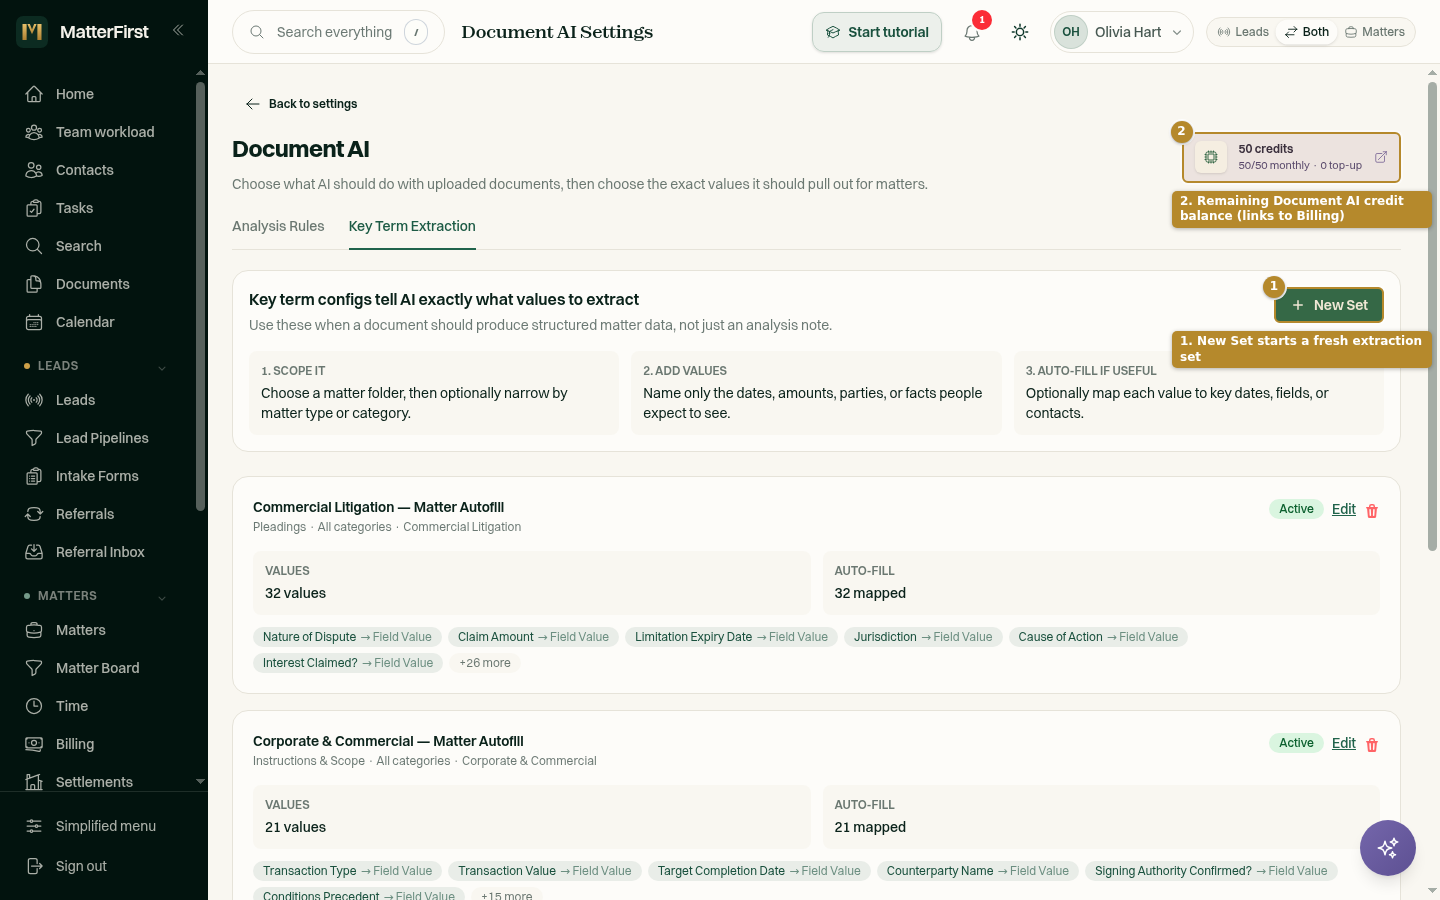Click the Claim Amount value chip

tap(533, 637)
